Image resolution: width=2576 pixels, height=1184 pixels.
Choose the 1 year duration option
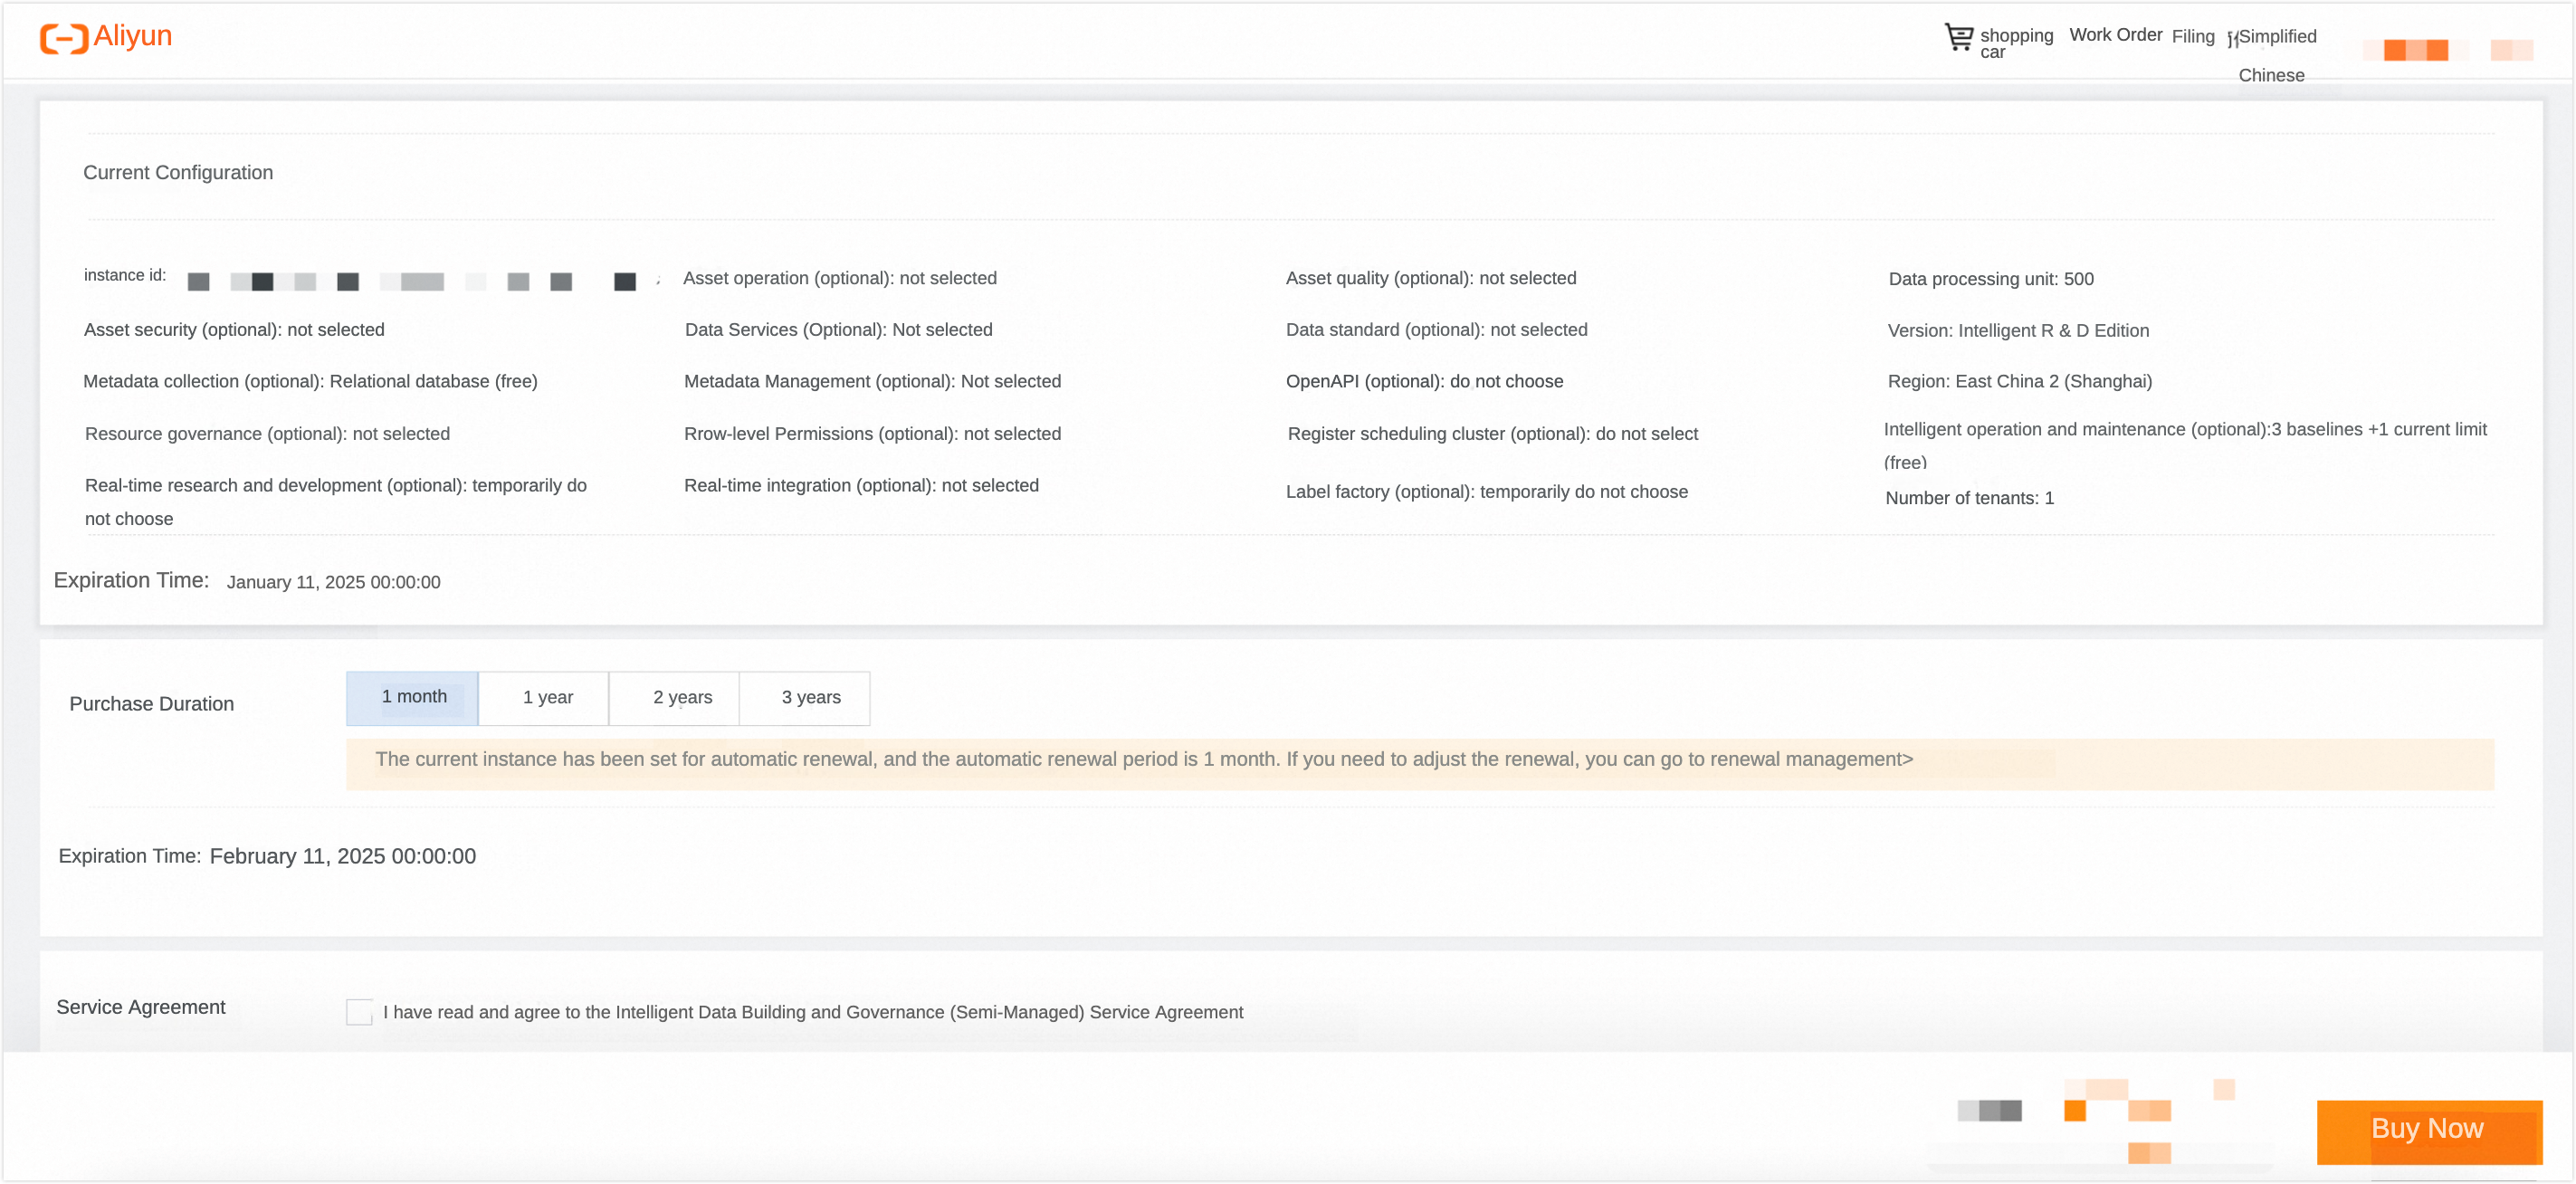pyautogui.click(x=546, y=697)
